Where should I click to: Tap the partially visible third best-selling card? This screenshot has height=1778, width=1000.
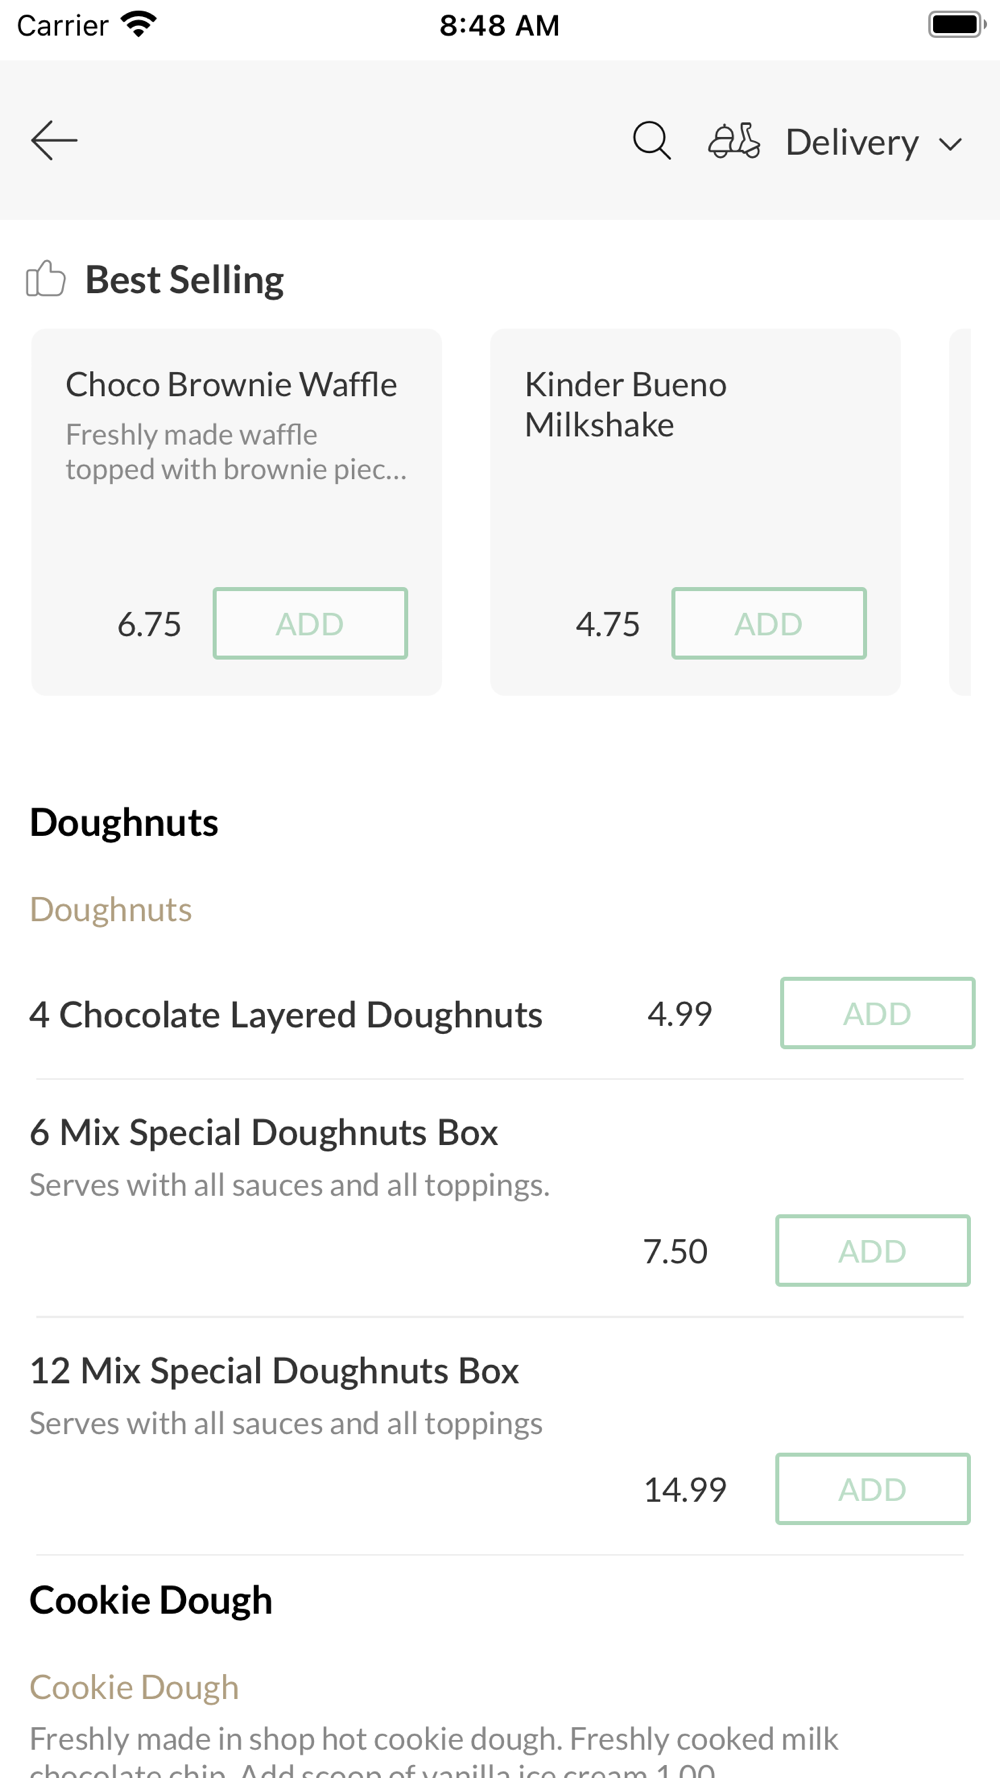pos(960,512)
